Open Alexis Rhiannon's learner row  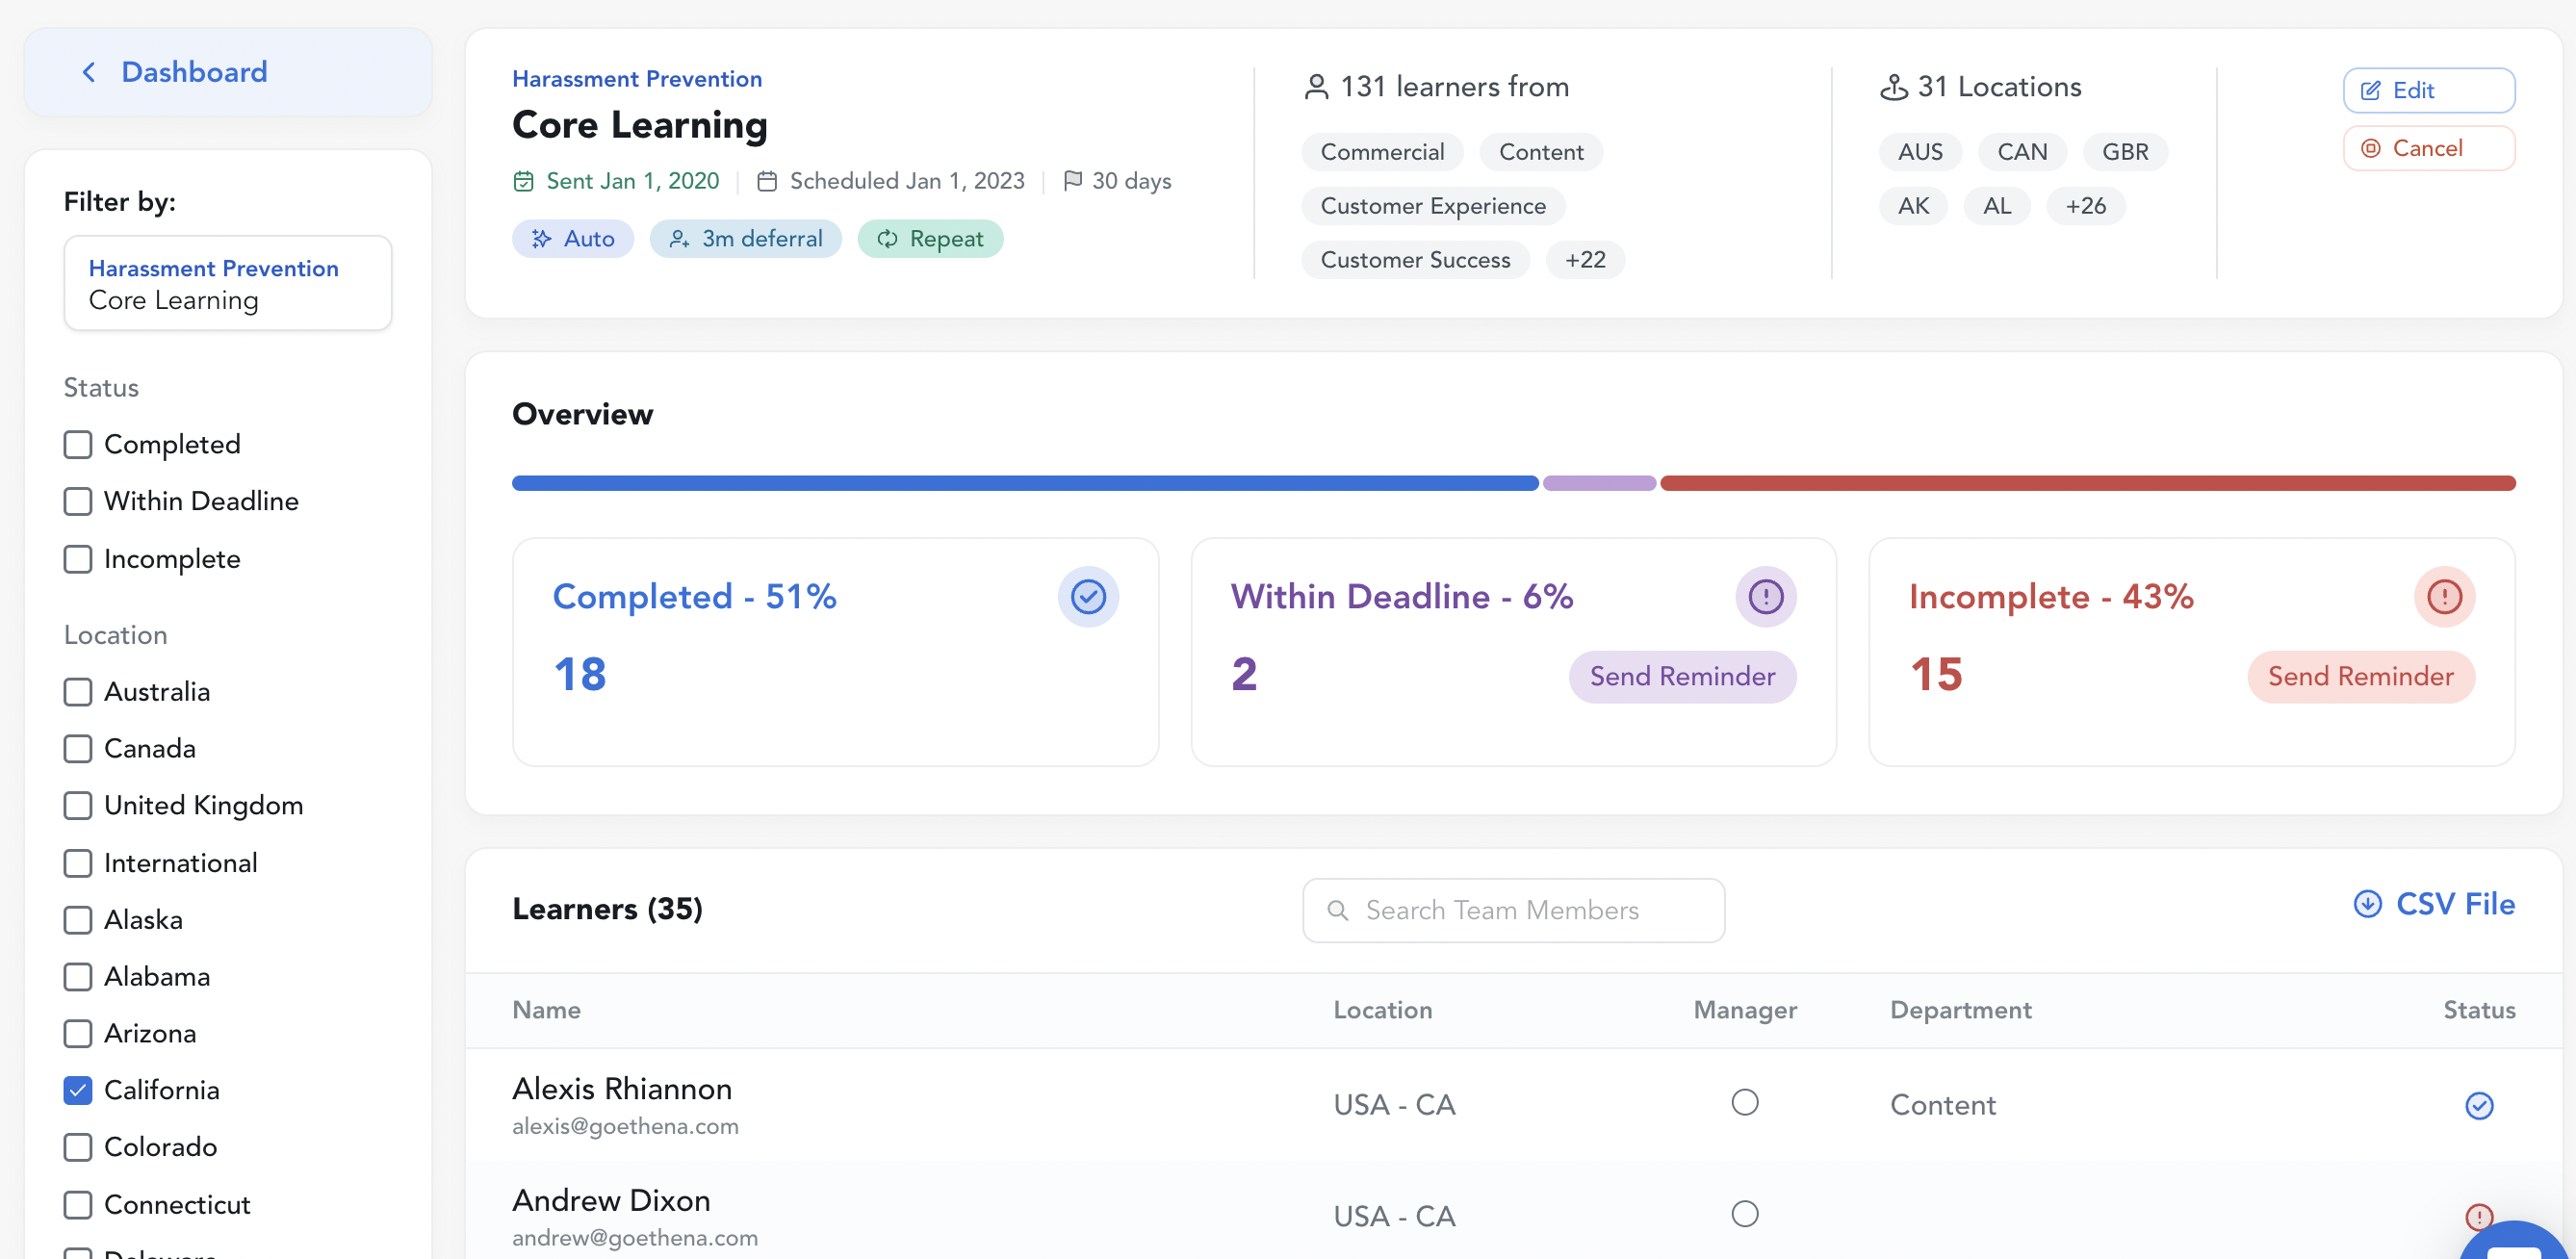1513,1106
